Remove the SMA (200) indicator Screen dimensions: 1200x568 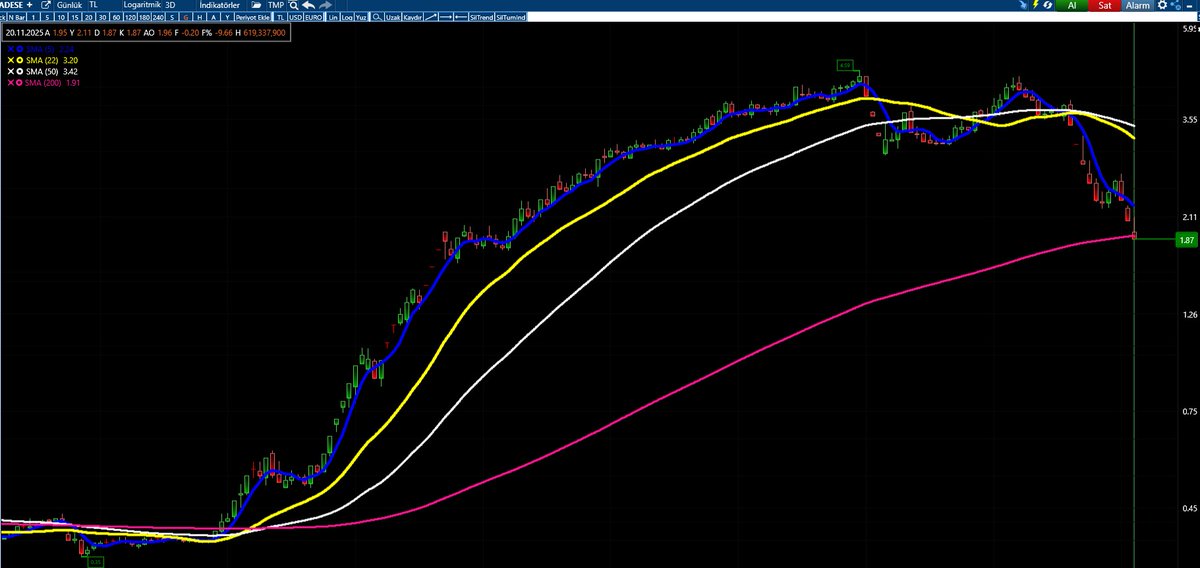tap(11, 83)
